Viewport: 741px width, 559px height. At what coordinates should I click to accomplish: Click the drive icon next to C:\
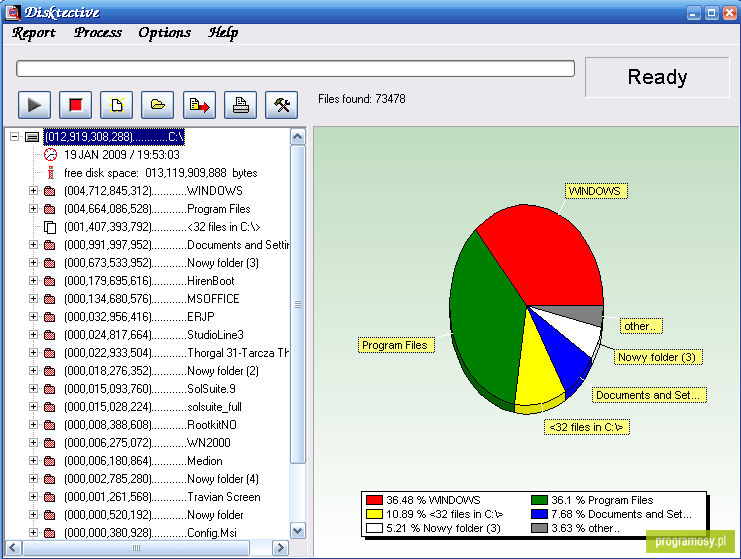click(x=32, y=137)
